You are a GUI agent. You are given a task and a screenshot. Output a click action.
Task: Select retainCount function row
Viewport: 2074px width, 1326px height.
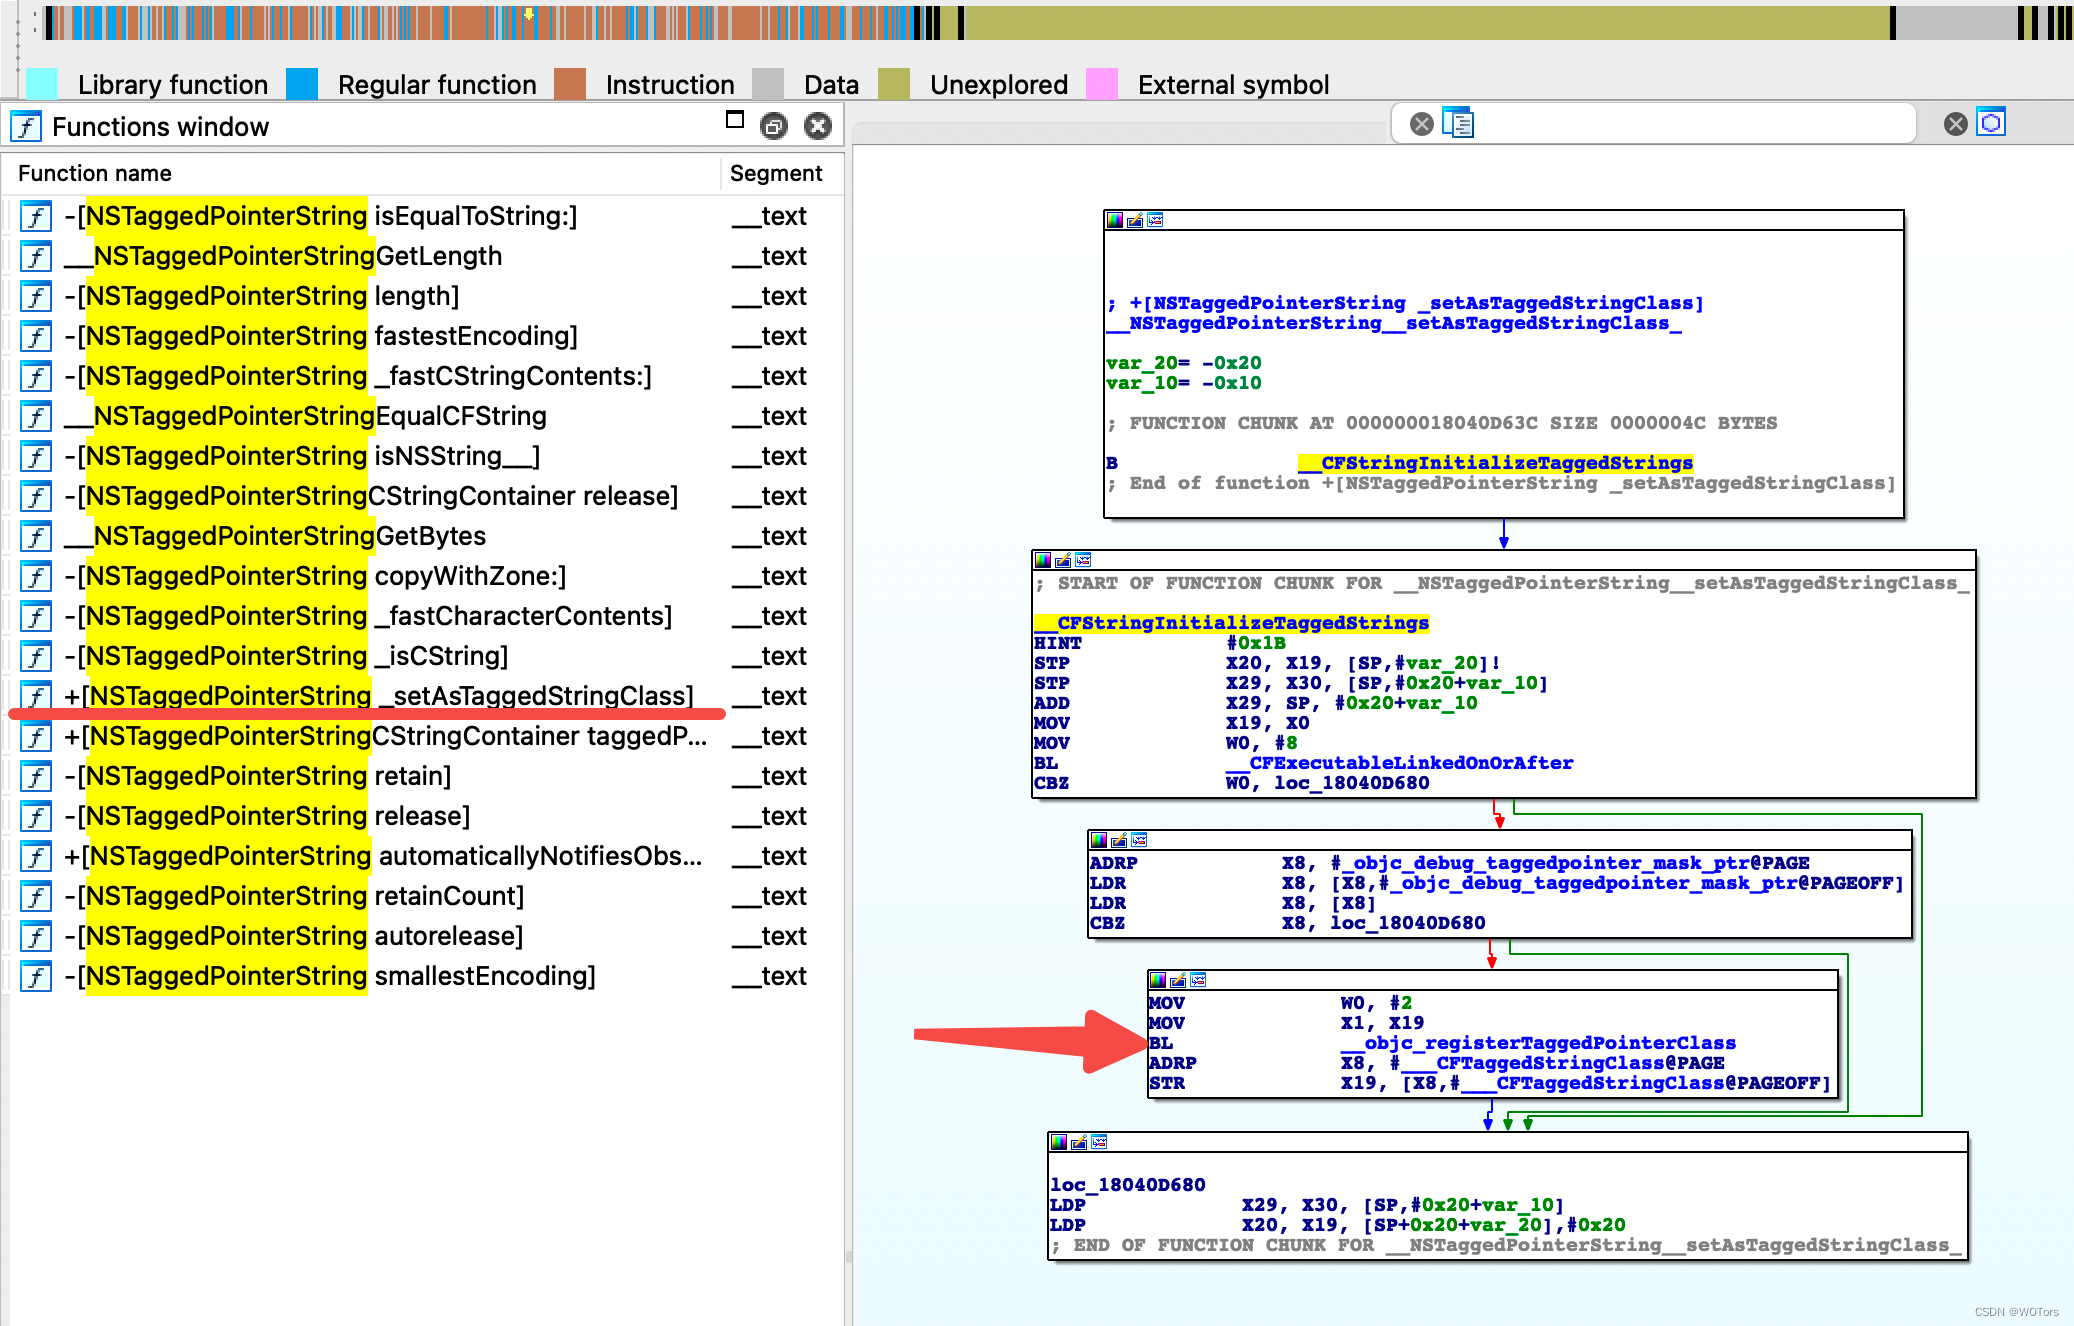[x=424, y=896]
